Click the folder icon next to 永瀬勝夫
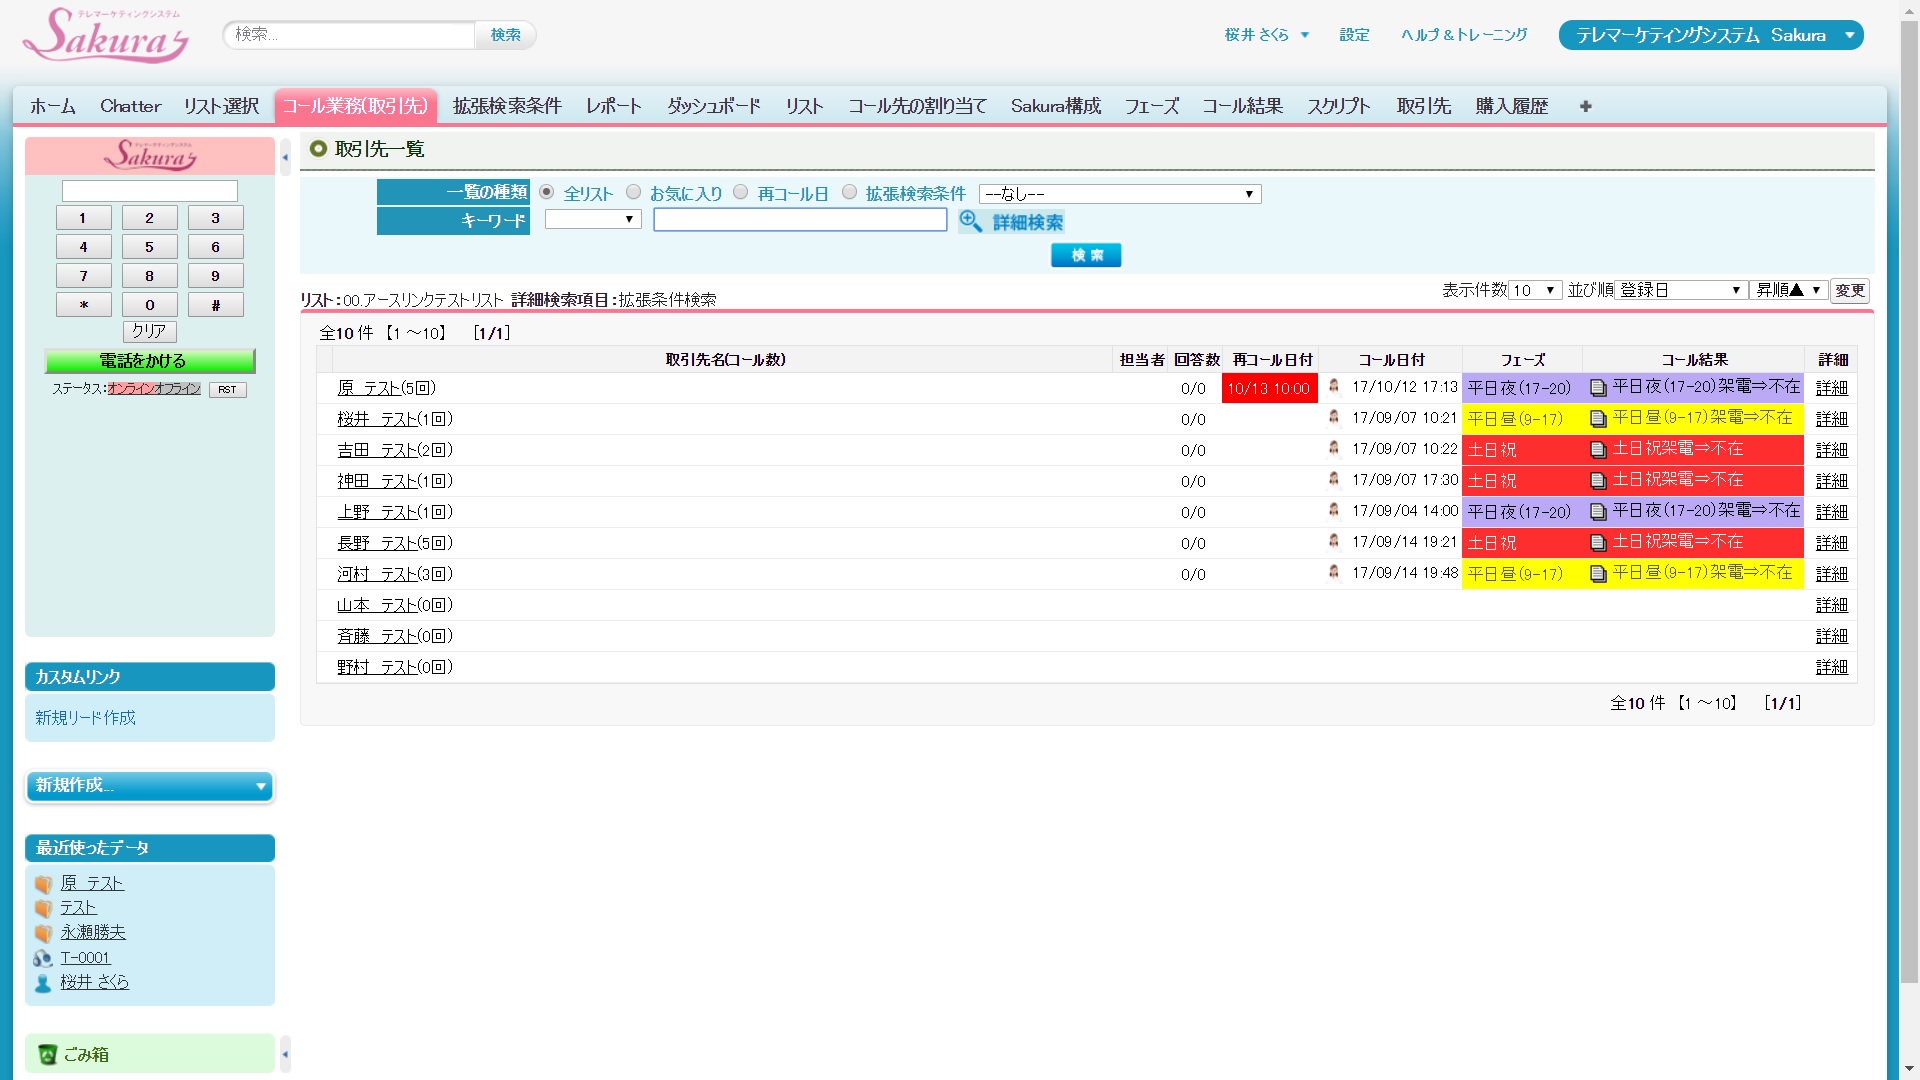This screenshot has width=1920, height=1080. [43, 933]
